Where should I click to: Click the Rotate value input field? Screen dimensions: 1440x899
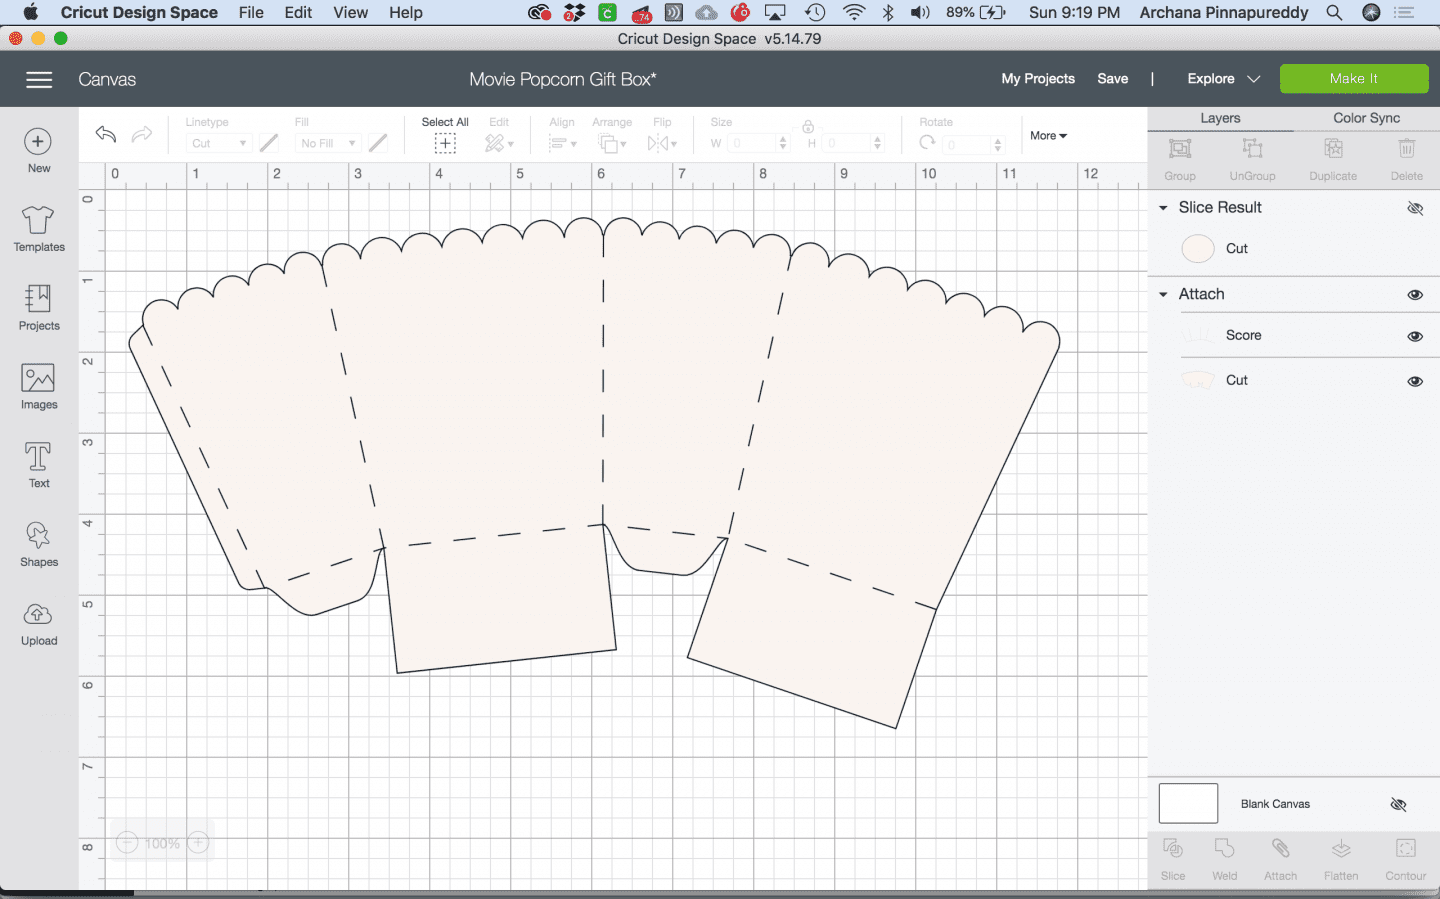point(973,145)
